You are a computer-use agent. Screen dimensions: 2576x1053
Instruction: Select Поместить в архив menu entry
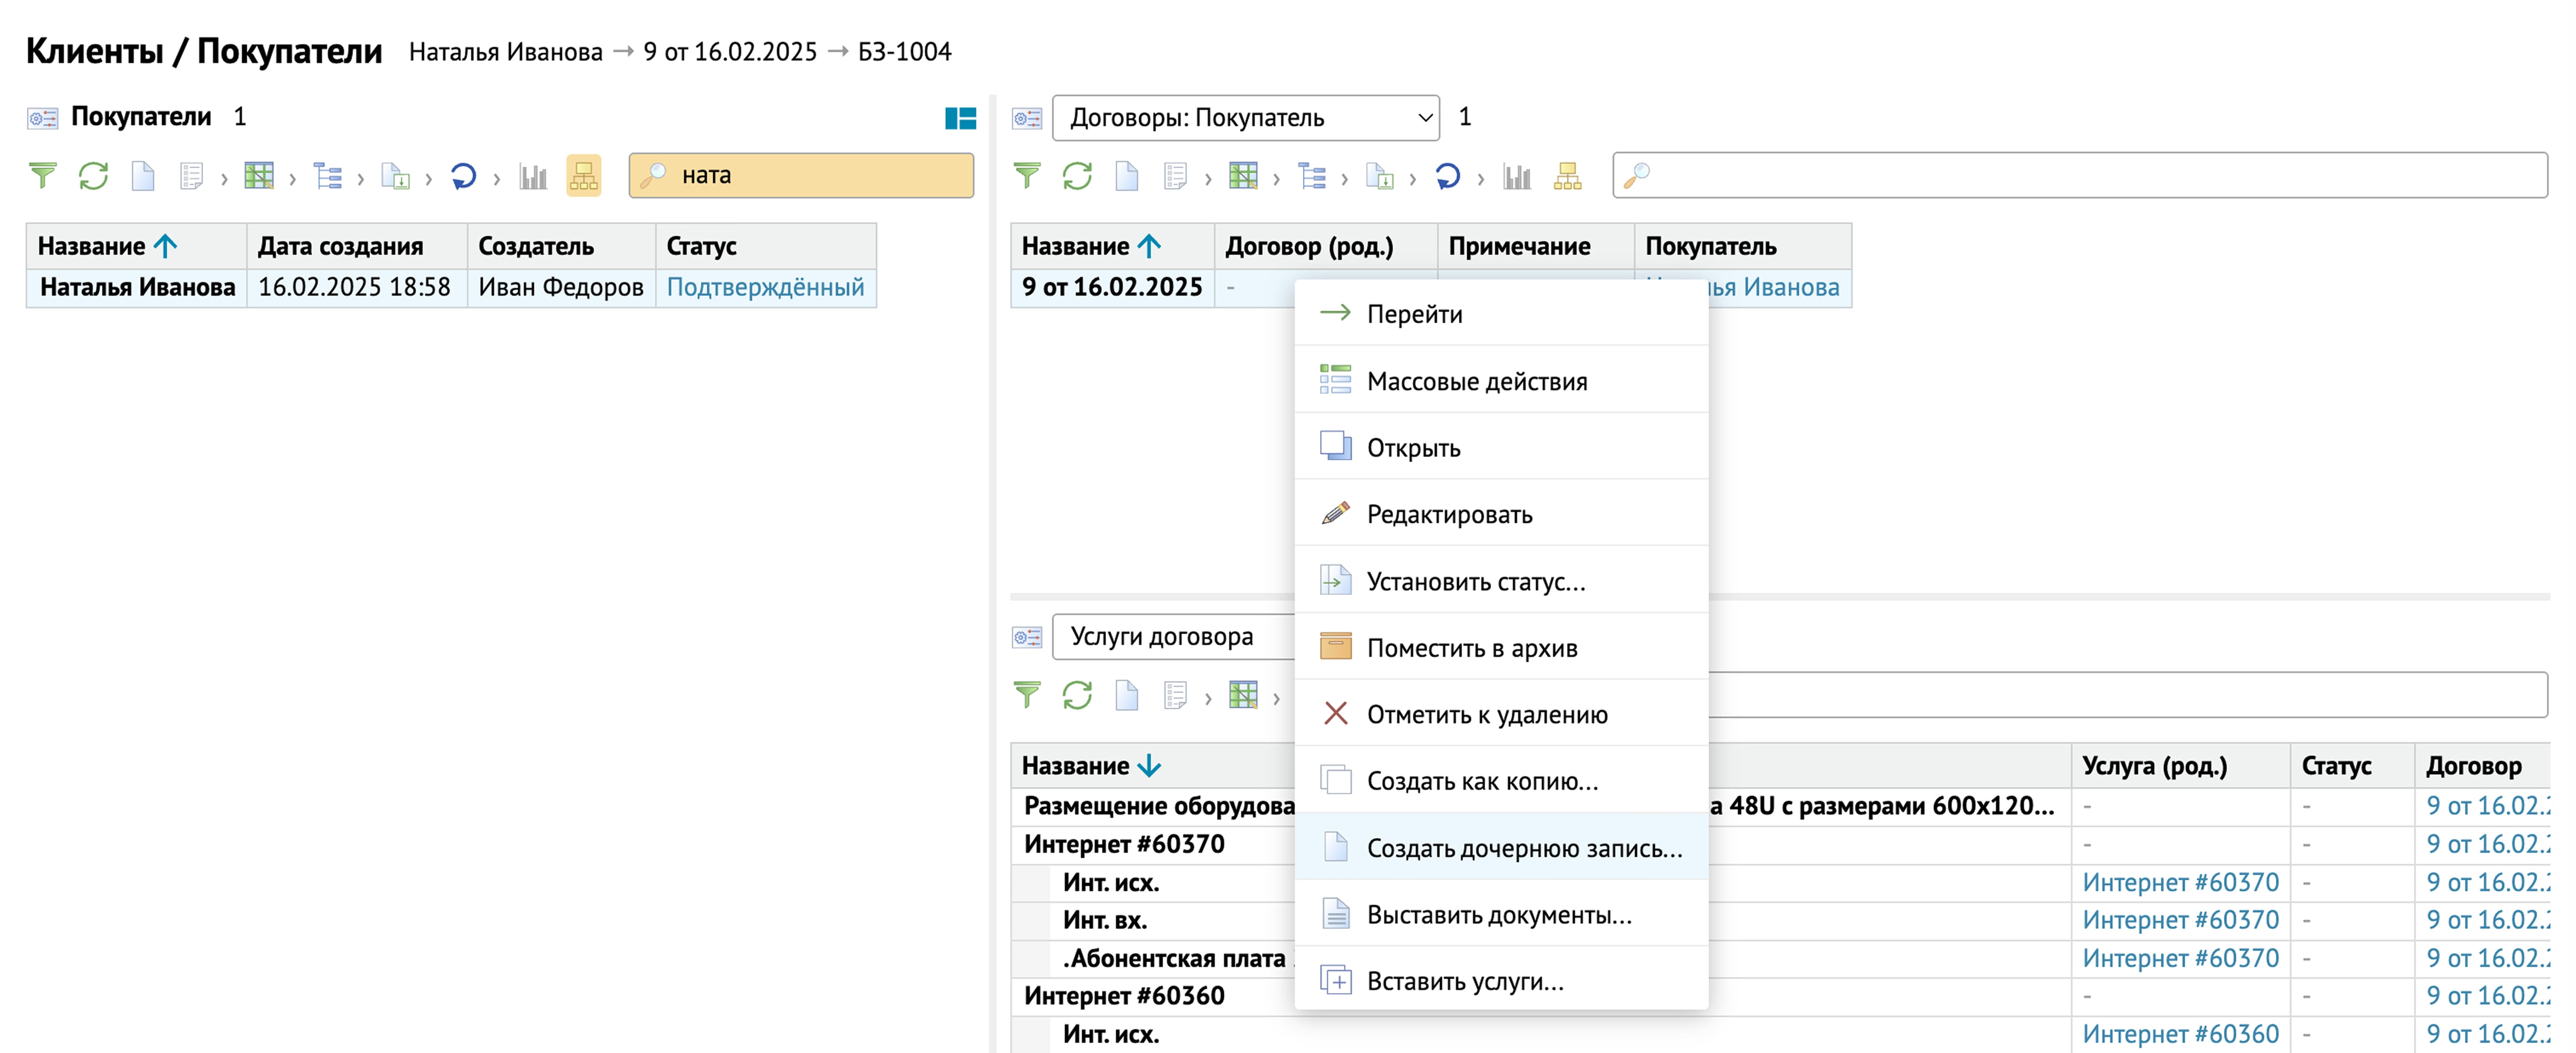point(1501,648)
